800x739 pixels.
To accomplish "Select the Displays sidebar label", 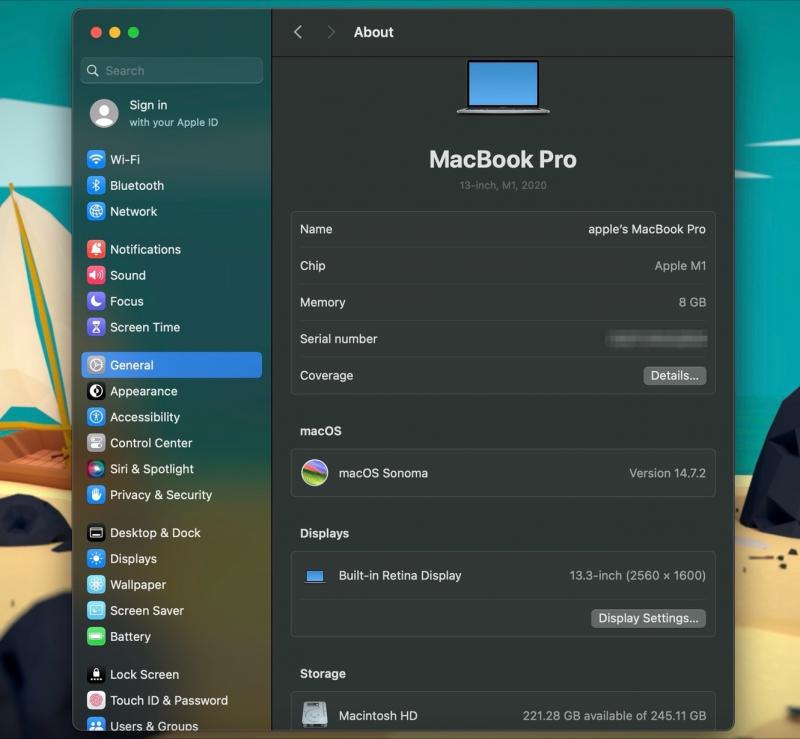I will point(134,559).
